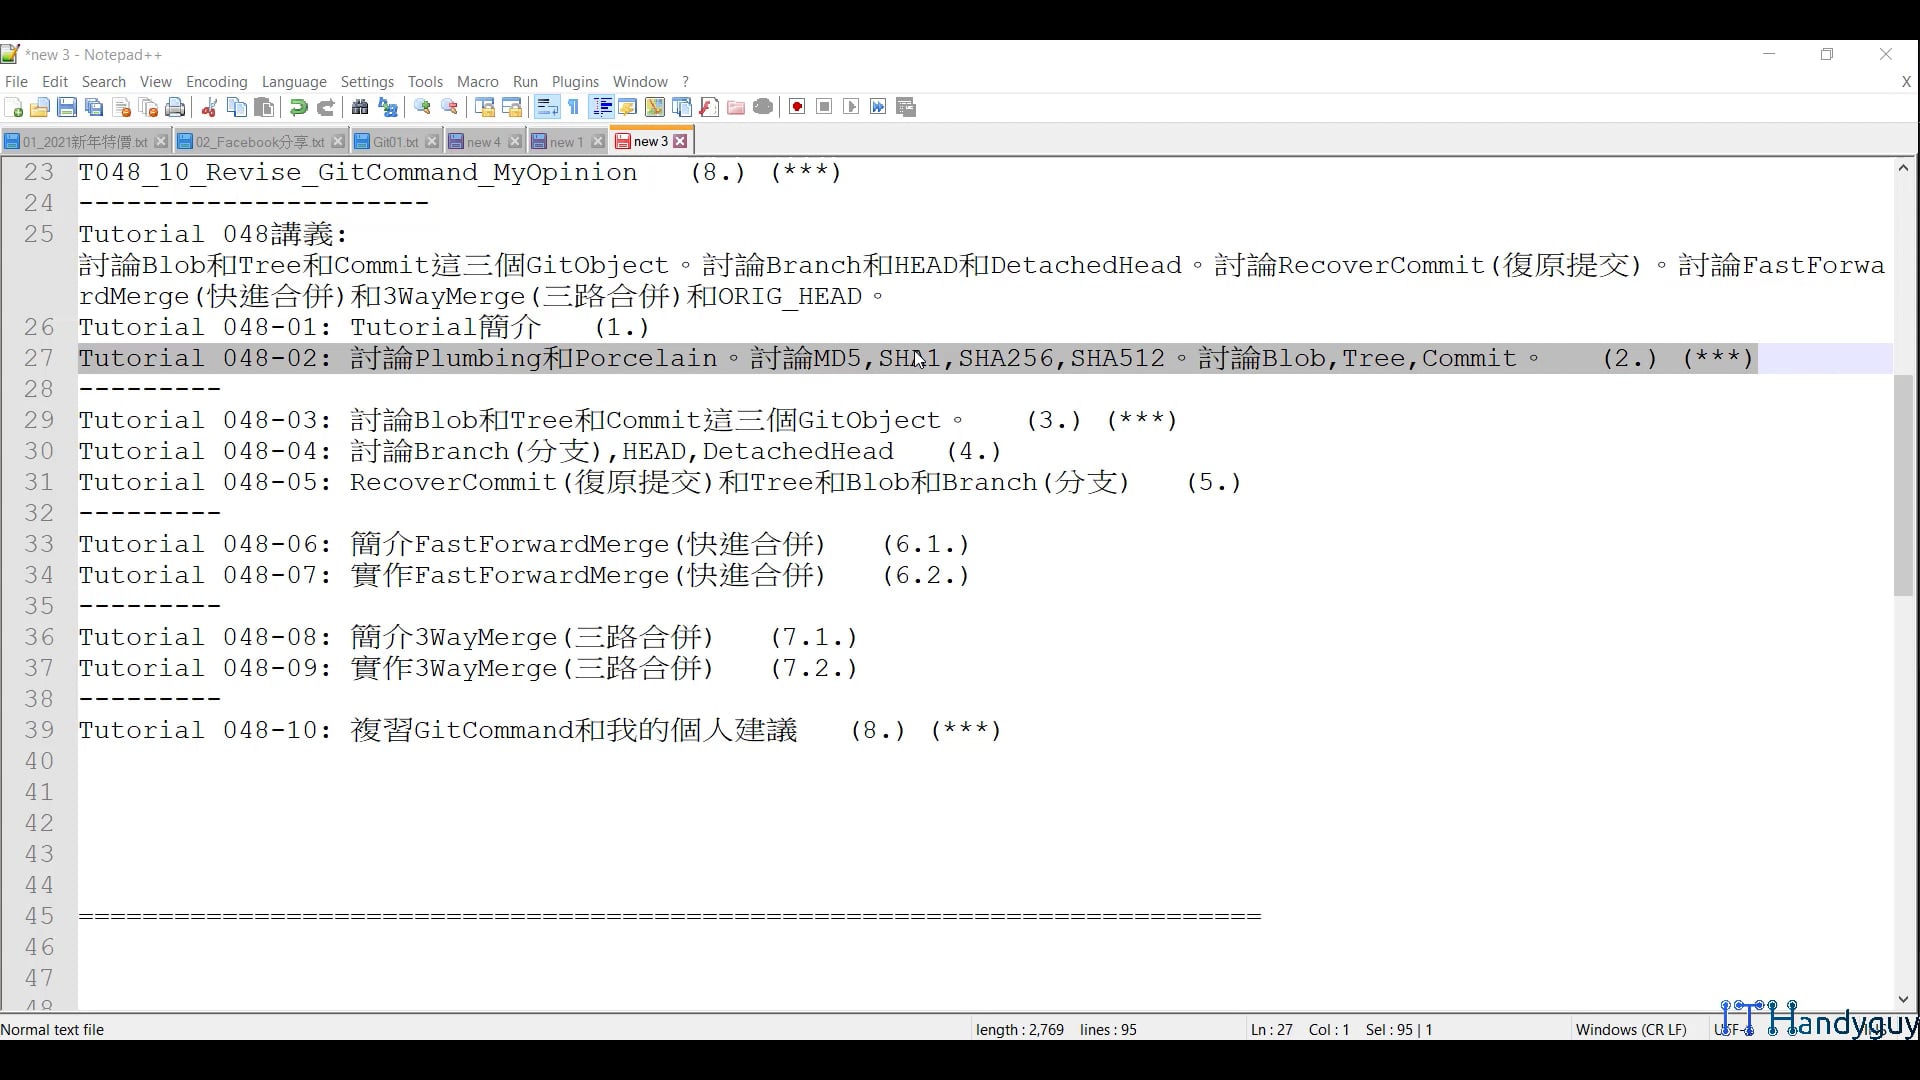Click the Windows (CR LF) status indicator

coord(1631,1029)
